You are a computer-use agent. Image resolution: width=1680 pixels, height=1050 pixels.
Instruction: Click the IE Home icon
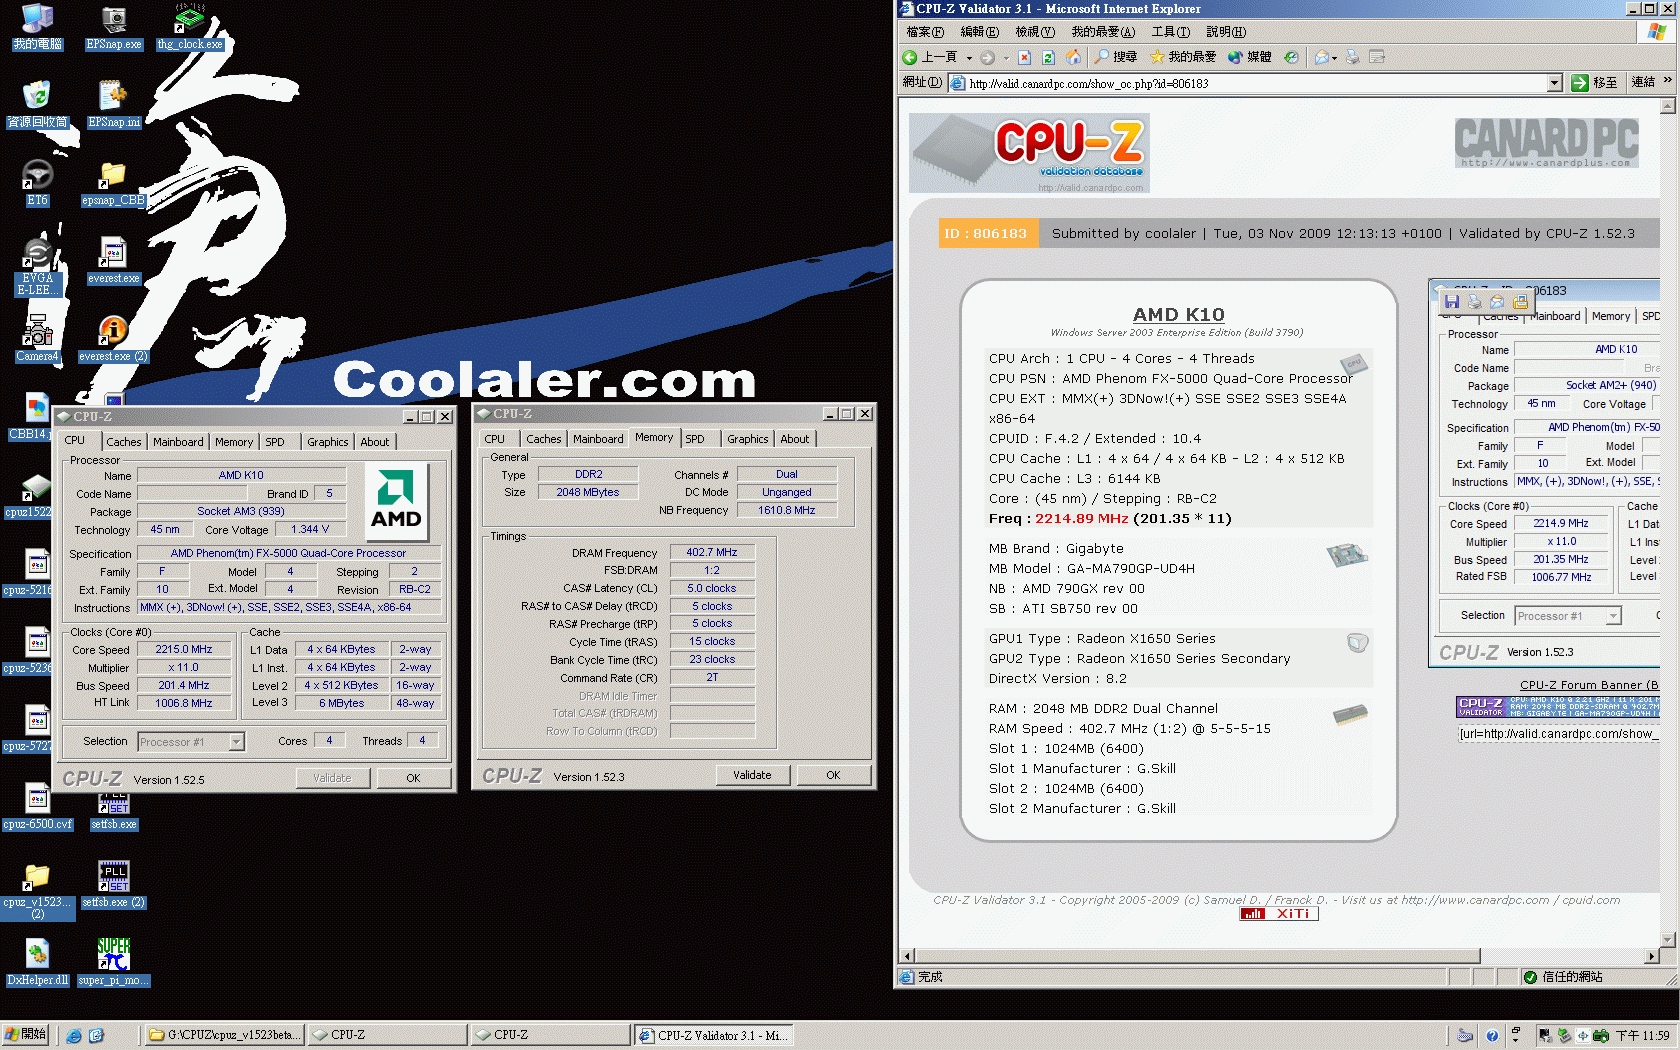(1073, 57)
